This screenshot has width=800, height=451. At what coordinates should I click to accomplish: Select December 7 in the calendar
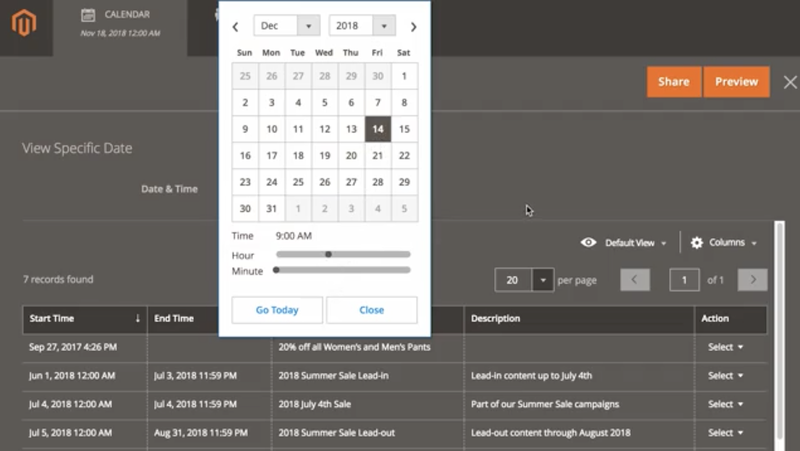(378, 103)
